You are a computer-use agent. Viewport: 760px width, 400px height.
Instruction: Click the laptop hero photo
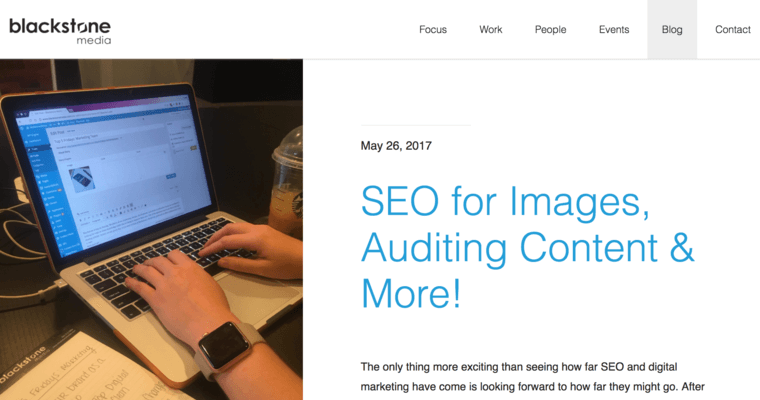click(151, 229)
